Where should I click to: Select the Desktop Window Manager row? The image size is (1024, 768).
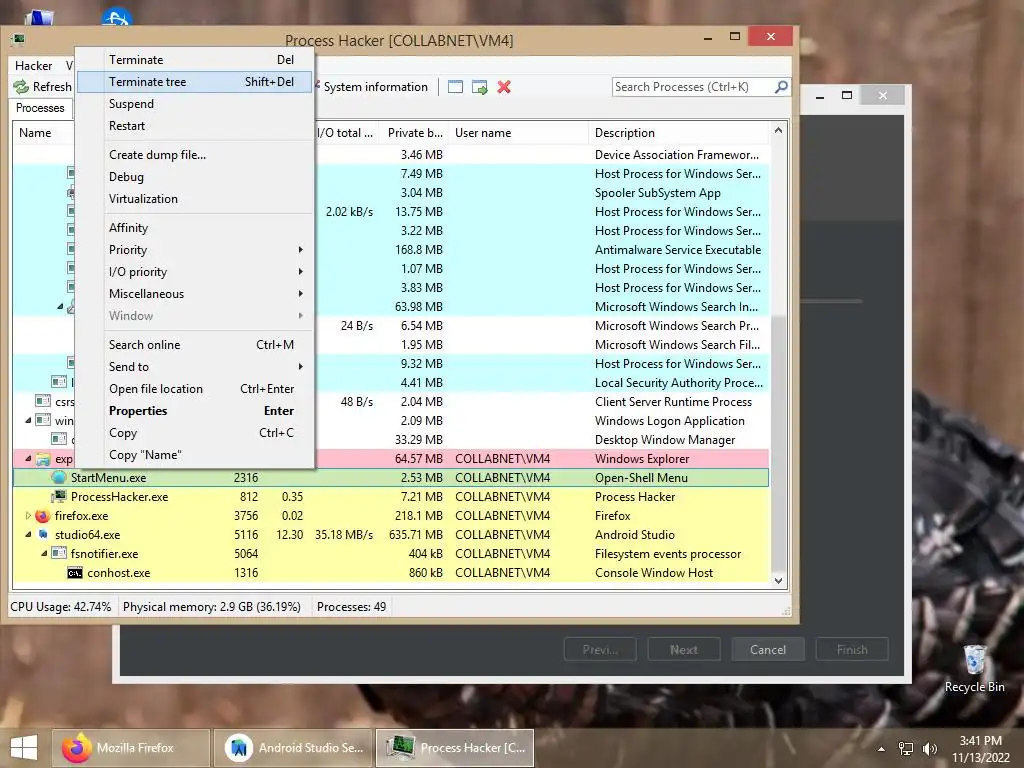point(391,440)
